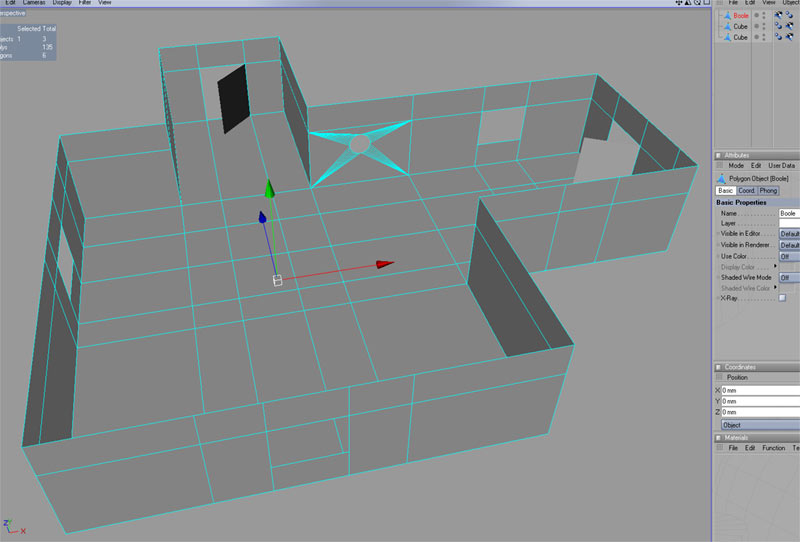Expand the Shaded Wire Color arrow
Screen dimensions: 800x542
pyautogui.click(x=776, y=288)
